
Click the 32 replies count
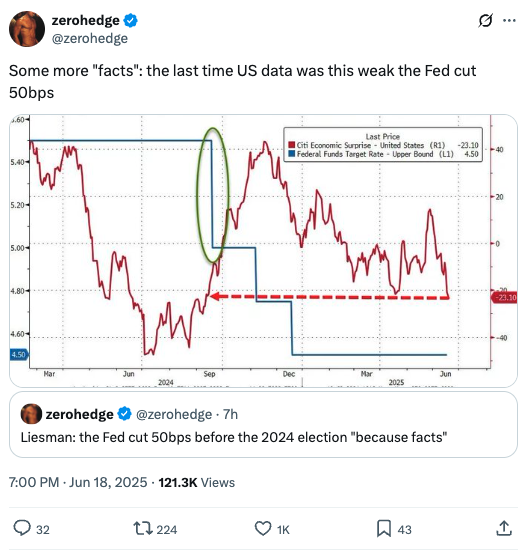pyautogui.click(x=43, y=530)
